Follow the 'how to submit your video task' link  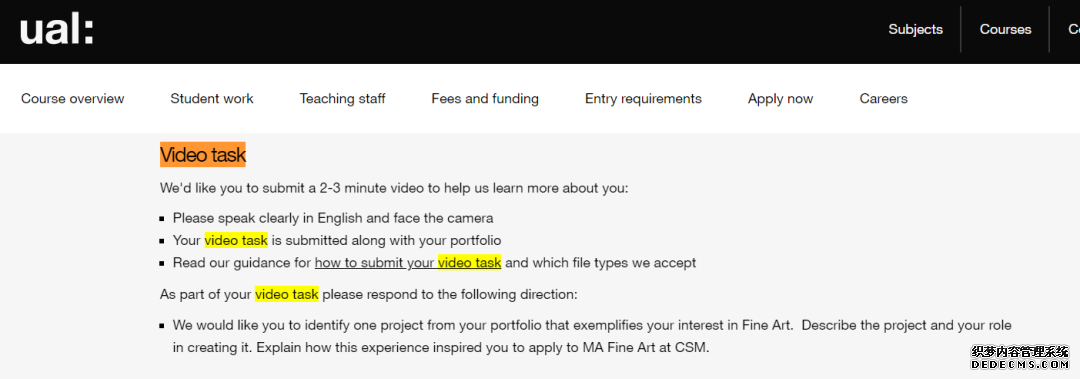click(408, 263)
